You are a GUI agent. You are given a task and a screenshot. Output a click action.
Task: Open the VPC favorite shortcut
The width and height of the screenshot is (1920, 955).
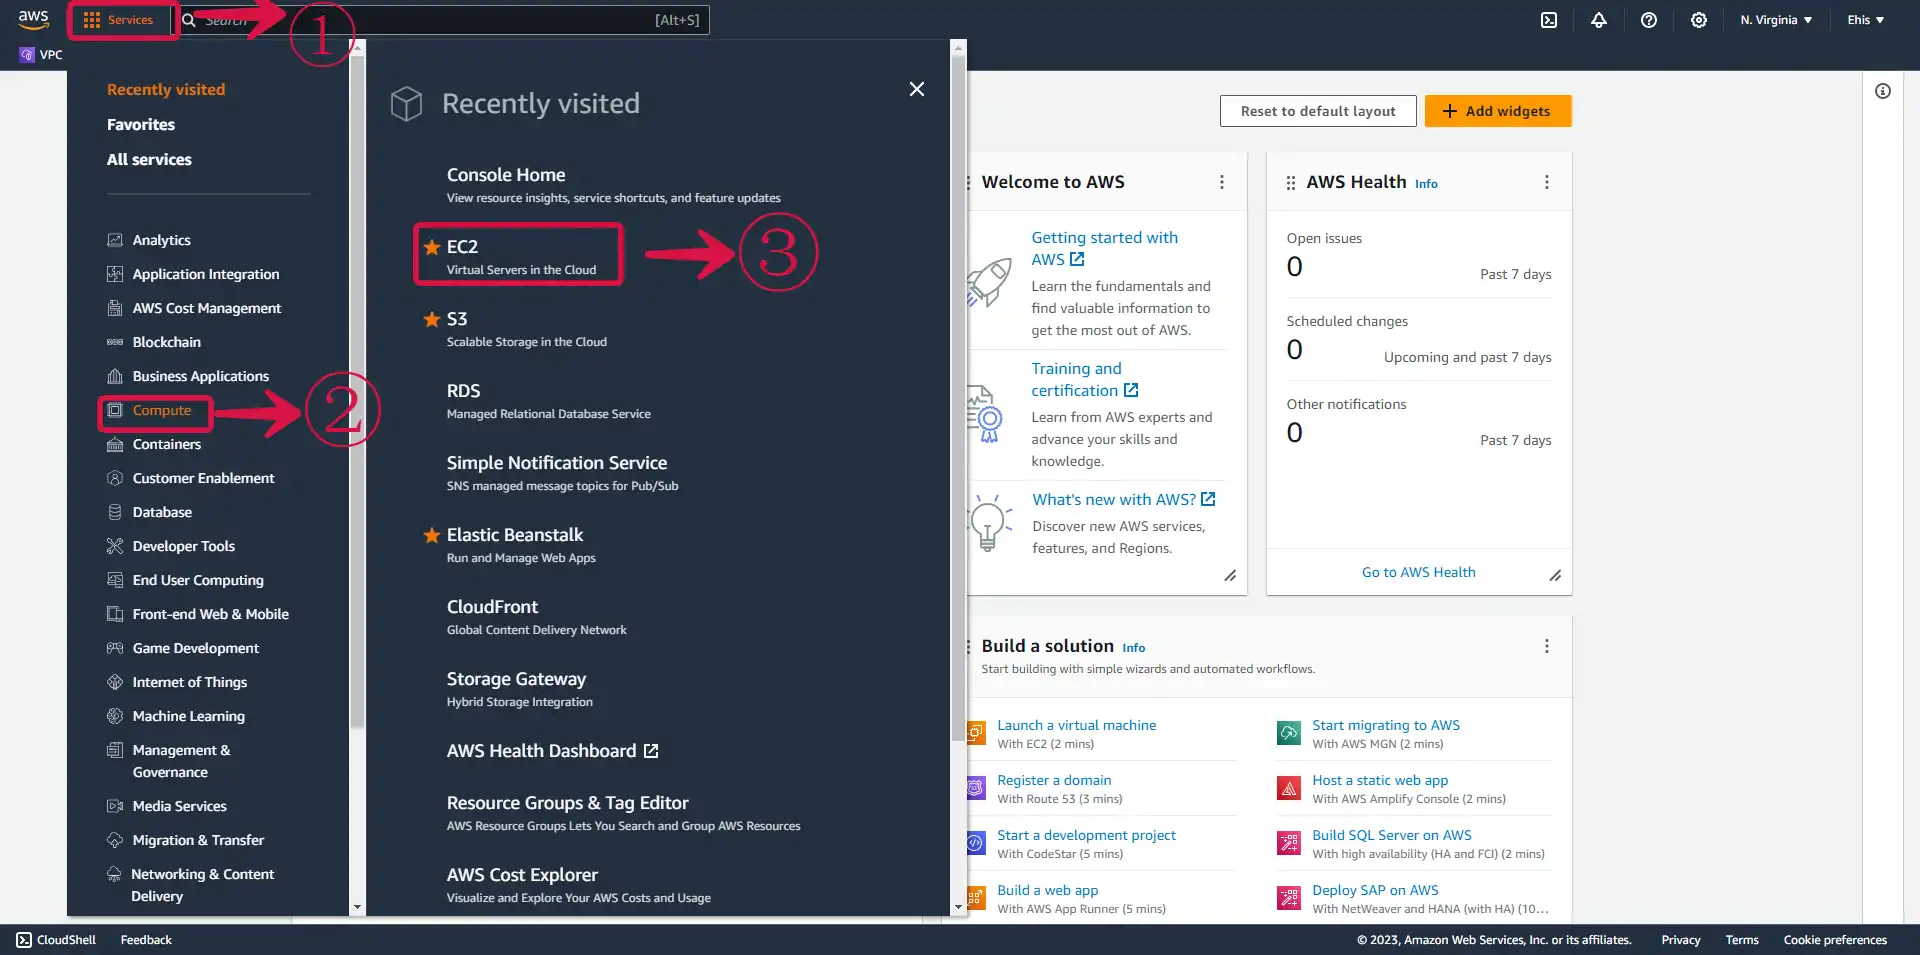pyautogui.click(x=41, y=55)
